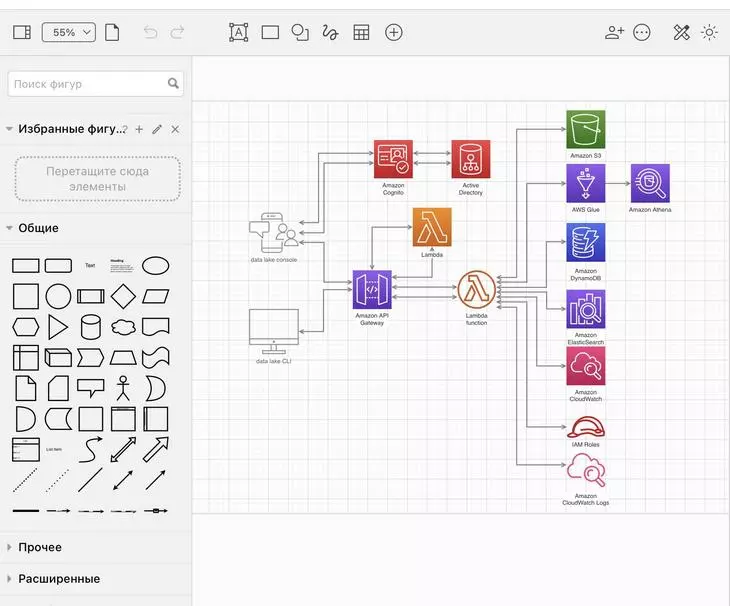Click the undo arrow
The height and width of the screenshot is (606, 730).
click(x=150, y=32)
